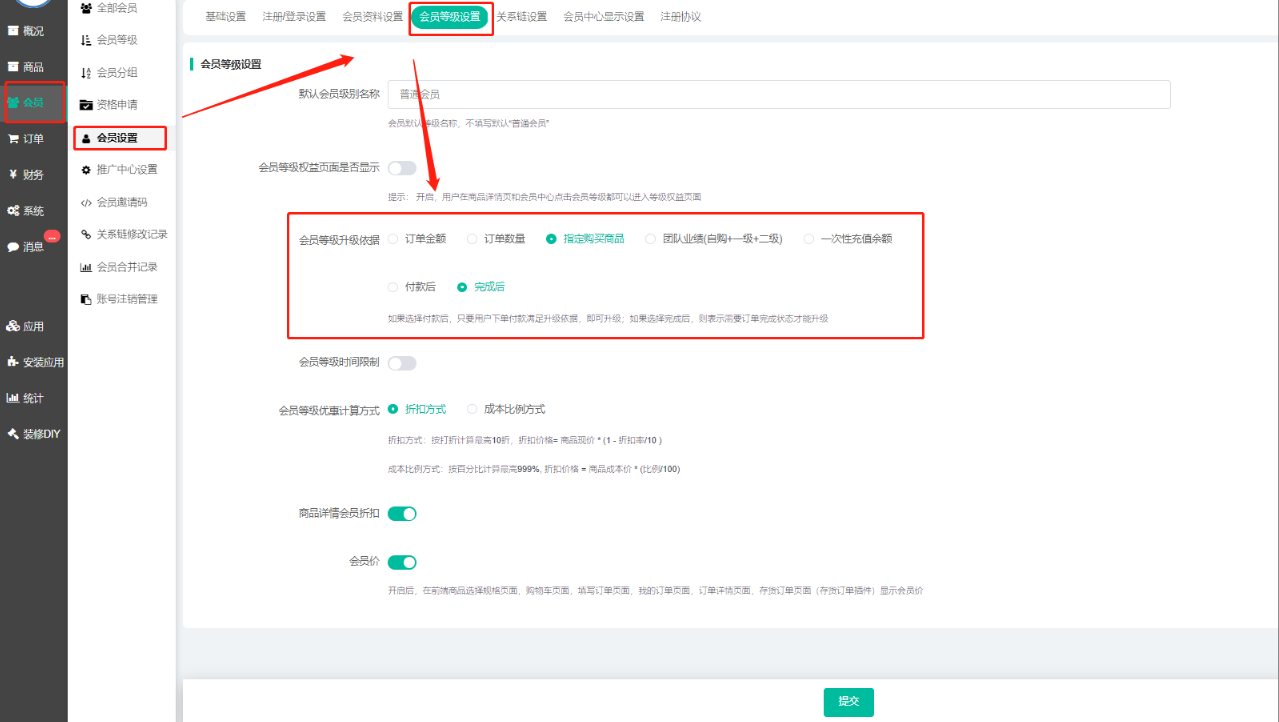This screenshot has height=722, width=1279.
Task: Click the 账号注销管理 document icon
Action: (x=86, y=299)
